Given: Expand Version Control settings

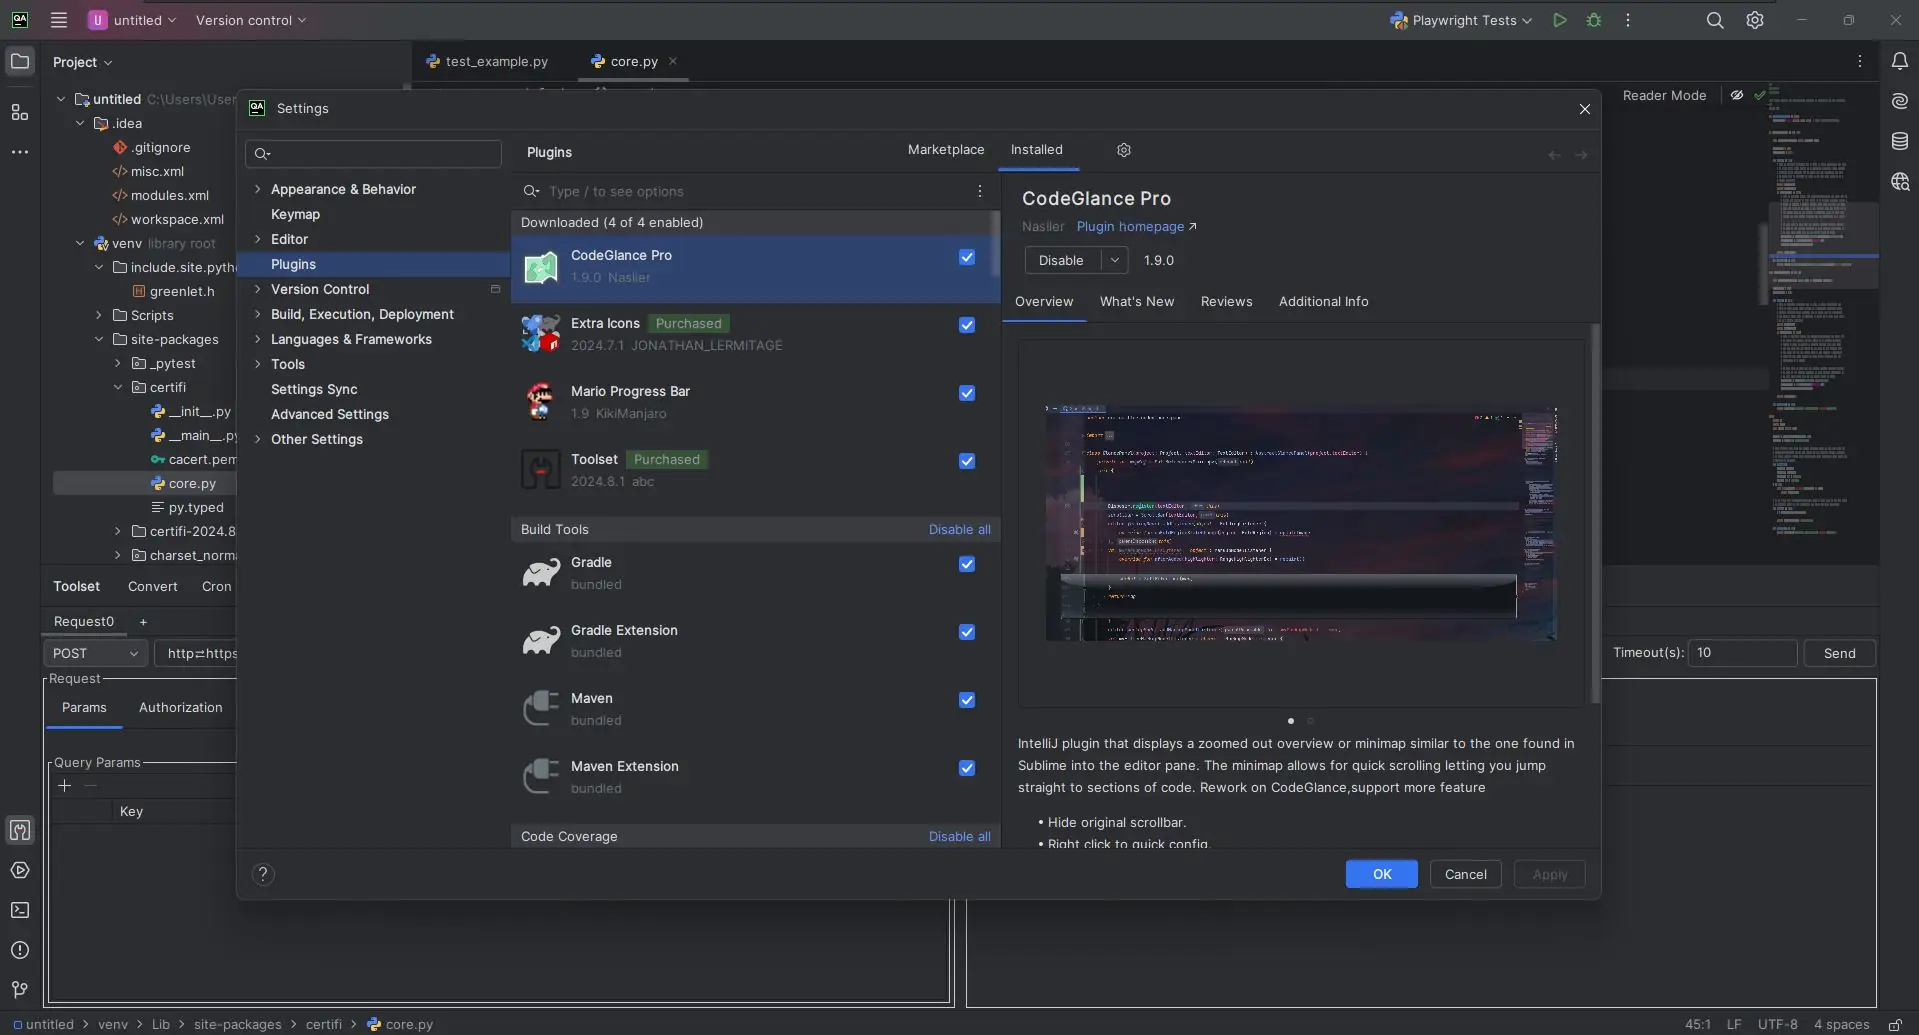Looking at the screenshot, I should coord(257,289).
